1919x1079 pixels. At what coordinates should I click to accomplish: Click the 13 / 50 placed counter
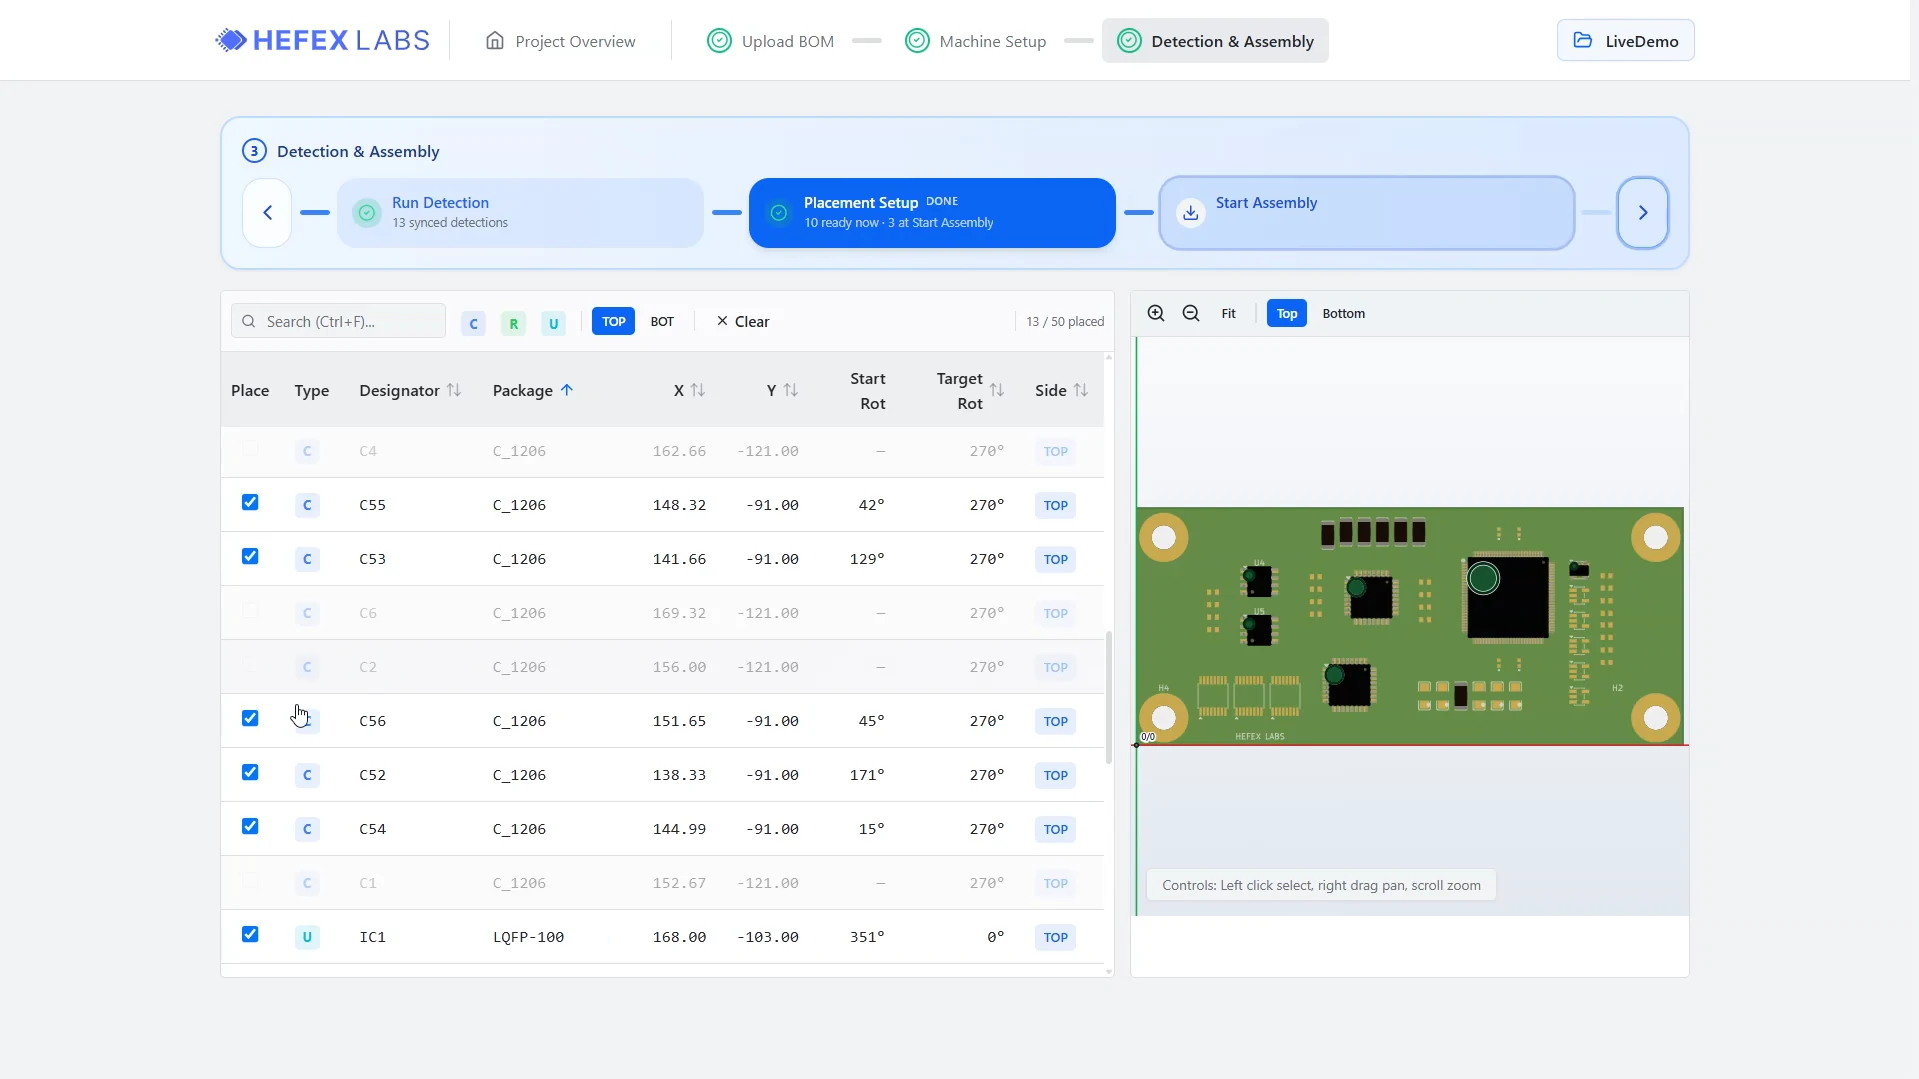pos(1065,321)
